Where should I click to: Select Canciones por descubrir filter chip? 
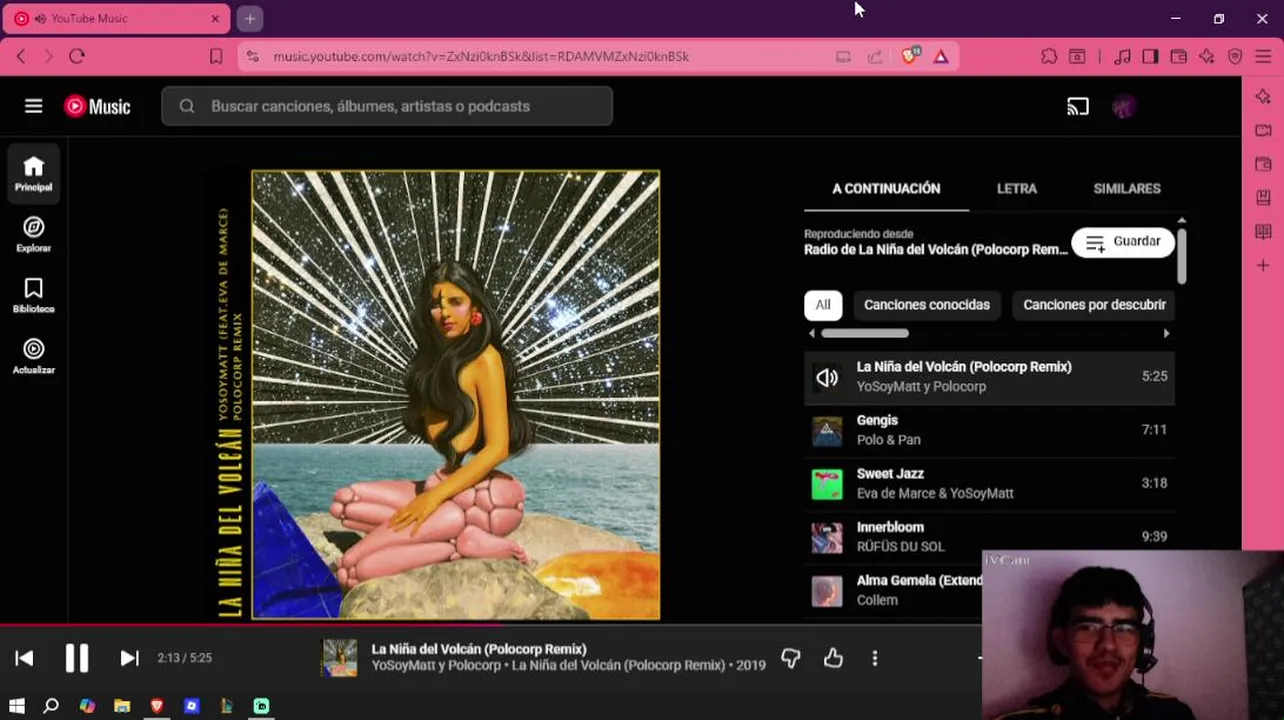pyautogui.click(x=1094, y=305)
